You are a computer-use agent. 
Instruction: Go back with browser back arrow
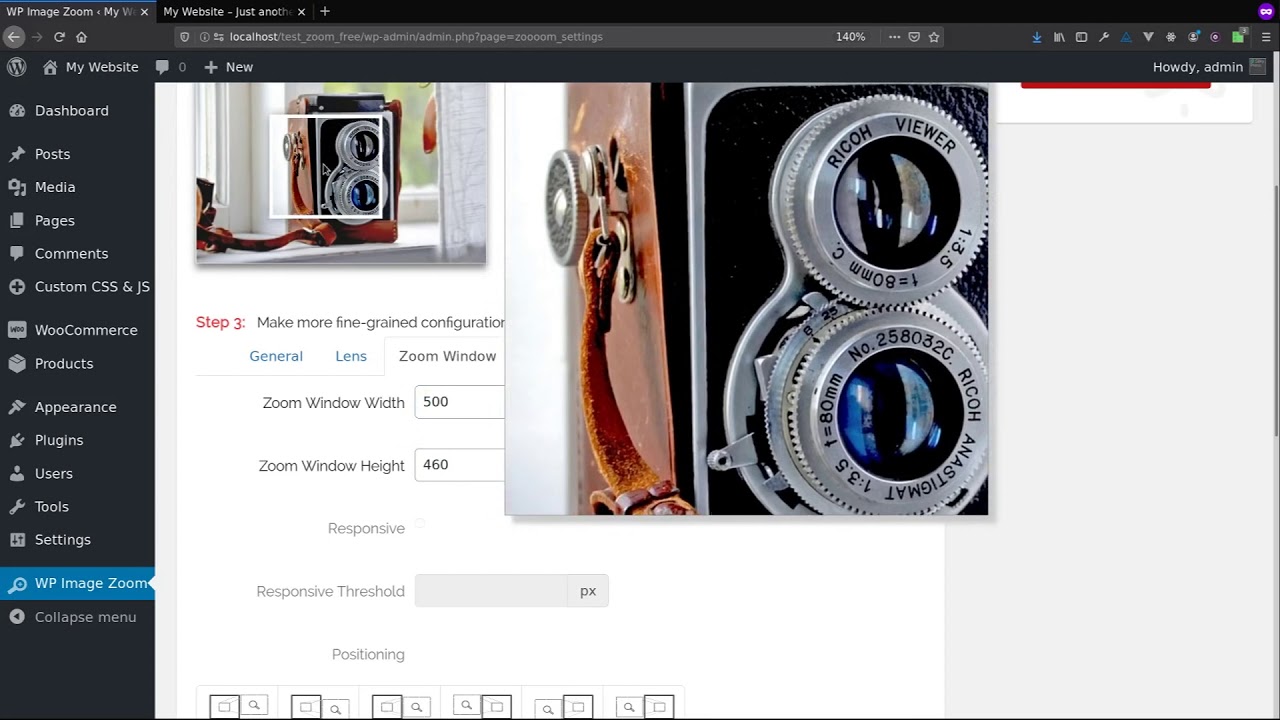click(x=13, y=36)
